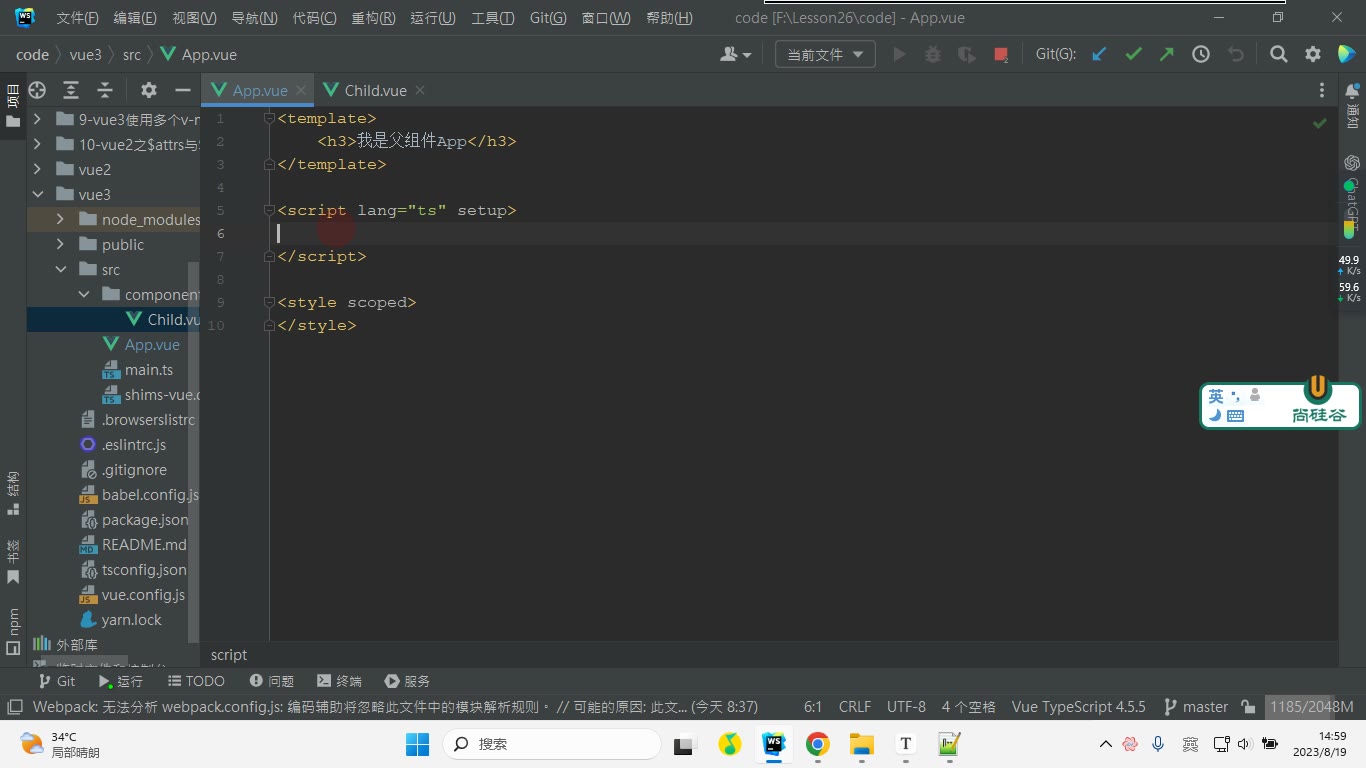This screenshot has width=1366, height=768.
Task: Expand the node_modules folder
Action: 60,219
